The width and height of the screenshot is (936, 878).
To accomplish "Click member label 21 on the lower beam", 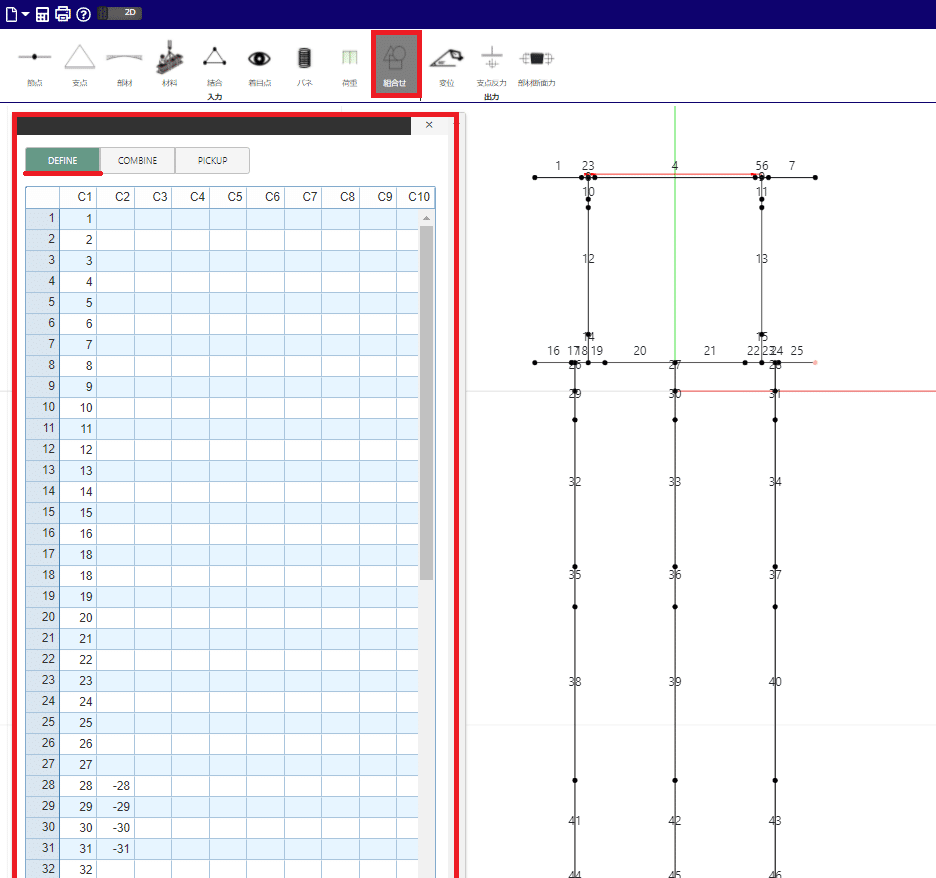I will (709, 351).
